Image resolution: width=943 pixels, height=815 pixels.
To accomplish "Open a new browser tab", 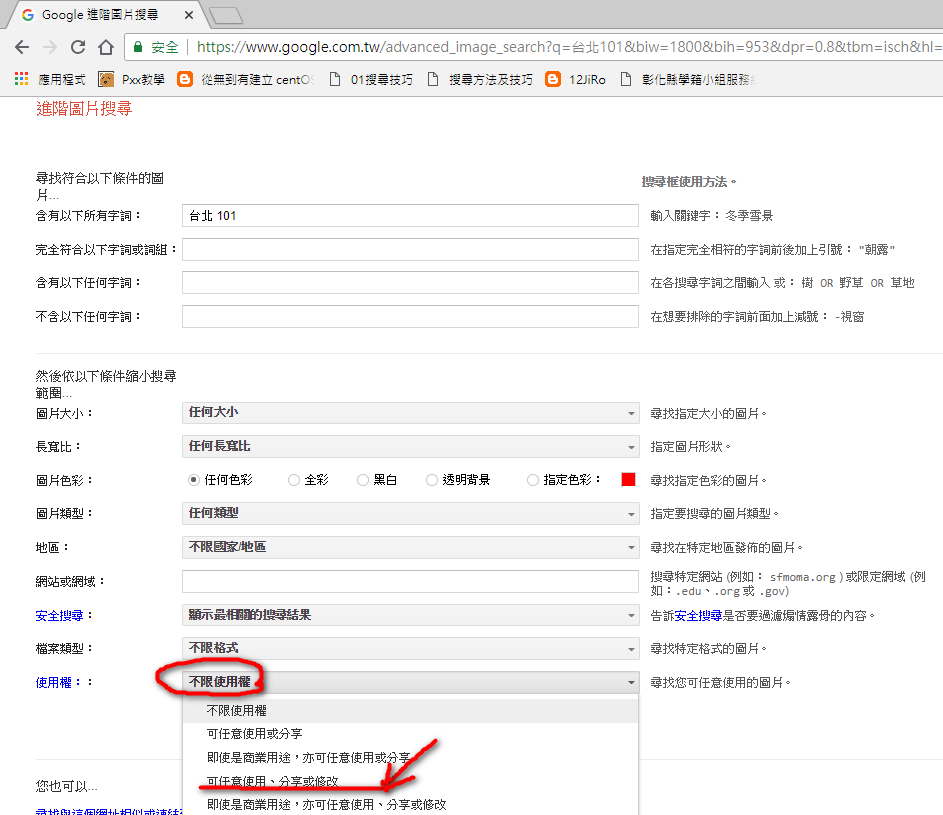I will pyautogui.click(x=226, y=16).
